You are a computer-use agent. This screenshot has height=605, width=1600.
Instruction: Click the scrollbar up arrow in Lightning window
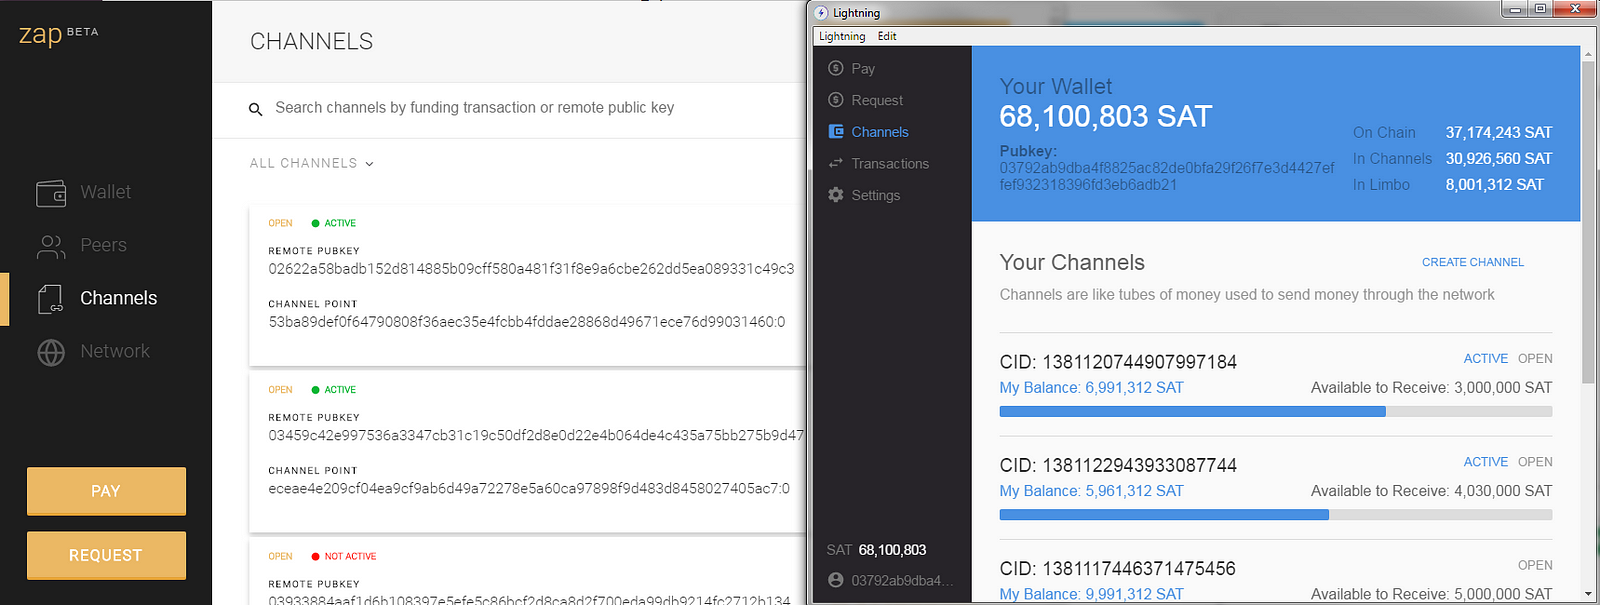1588,53
